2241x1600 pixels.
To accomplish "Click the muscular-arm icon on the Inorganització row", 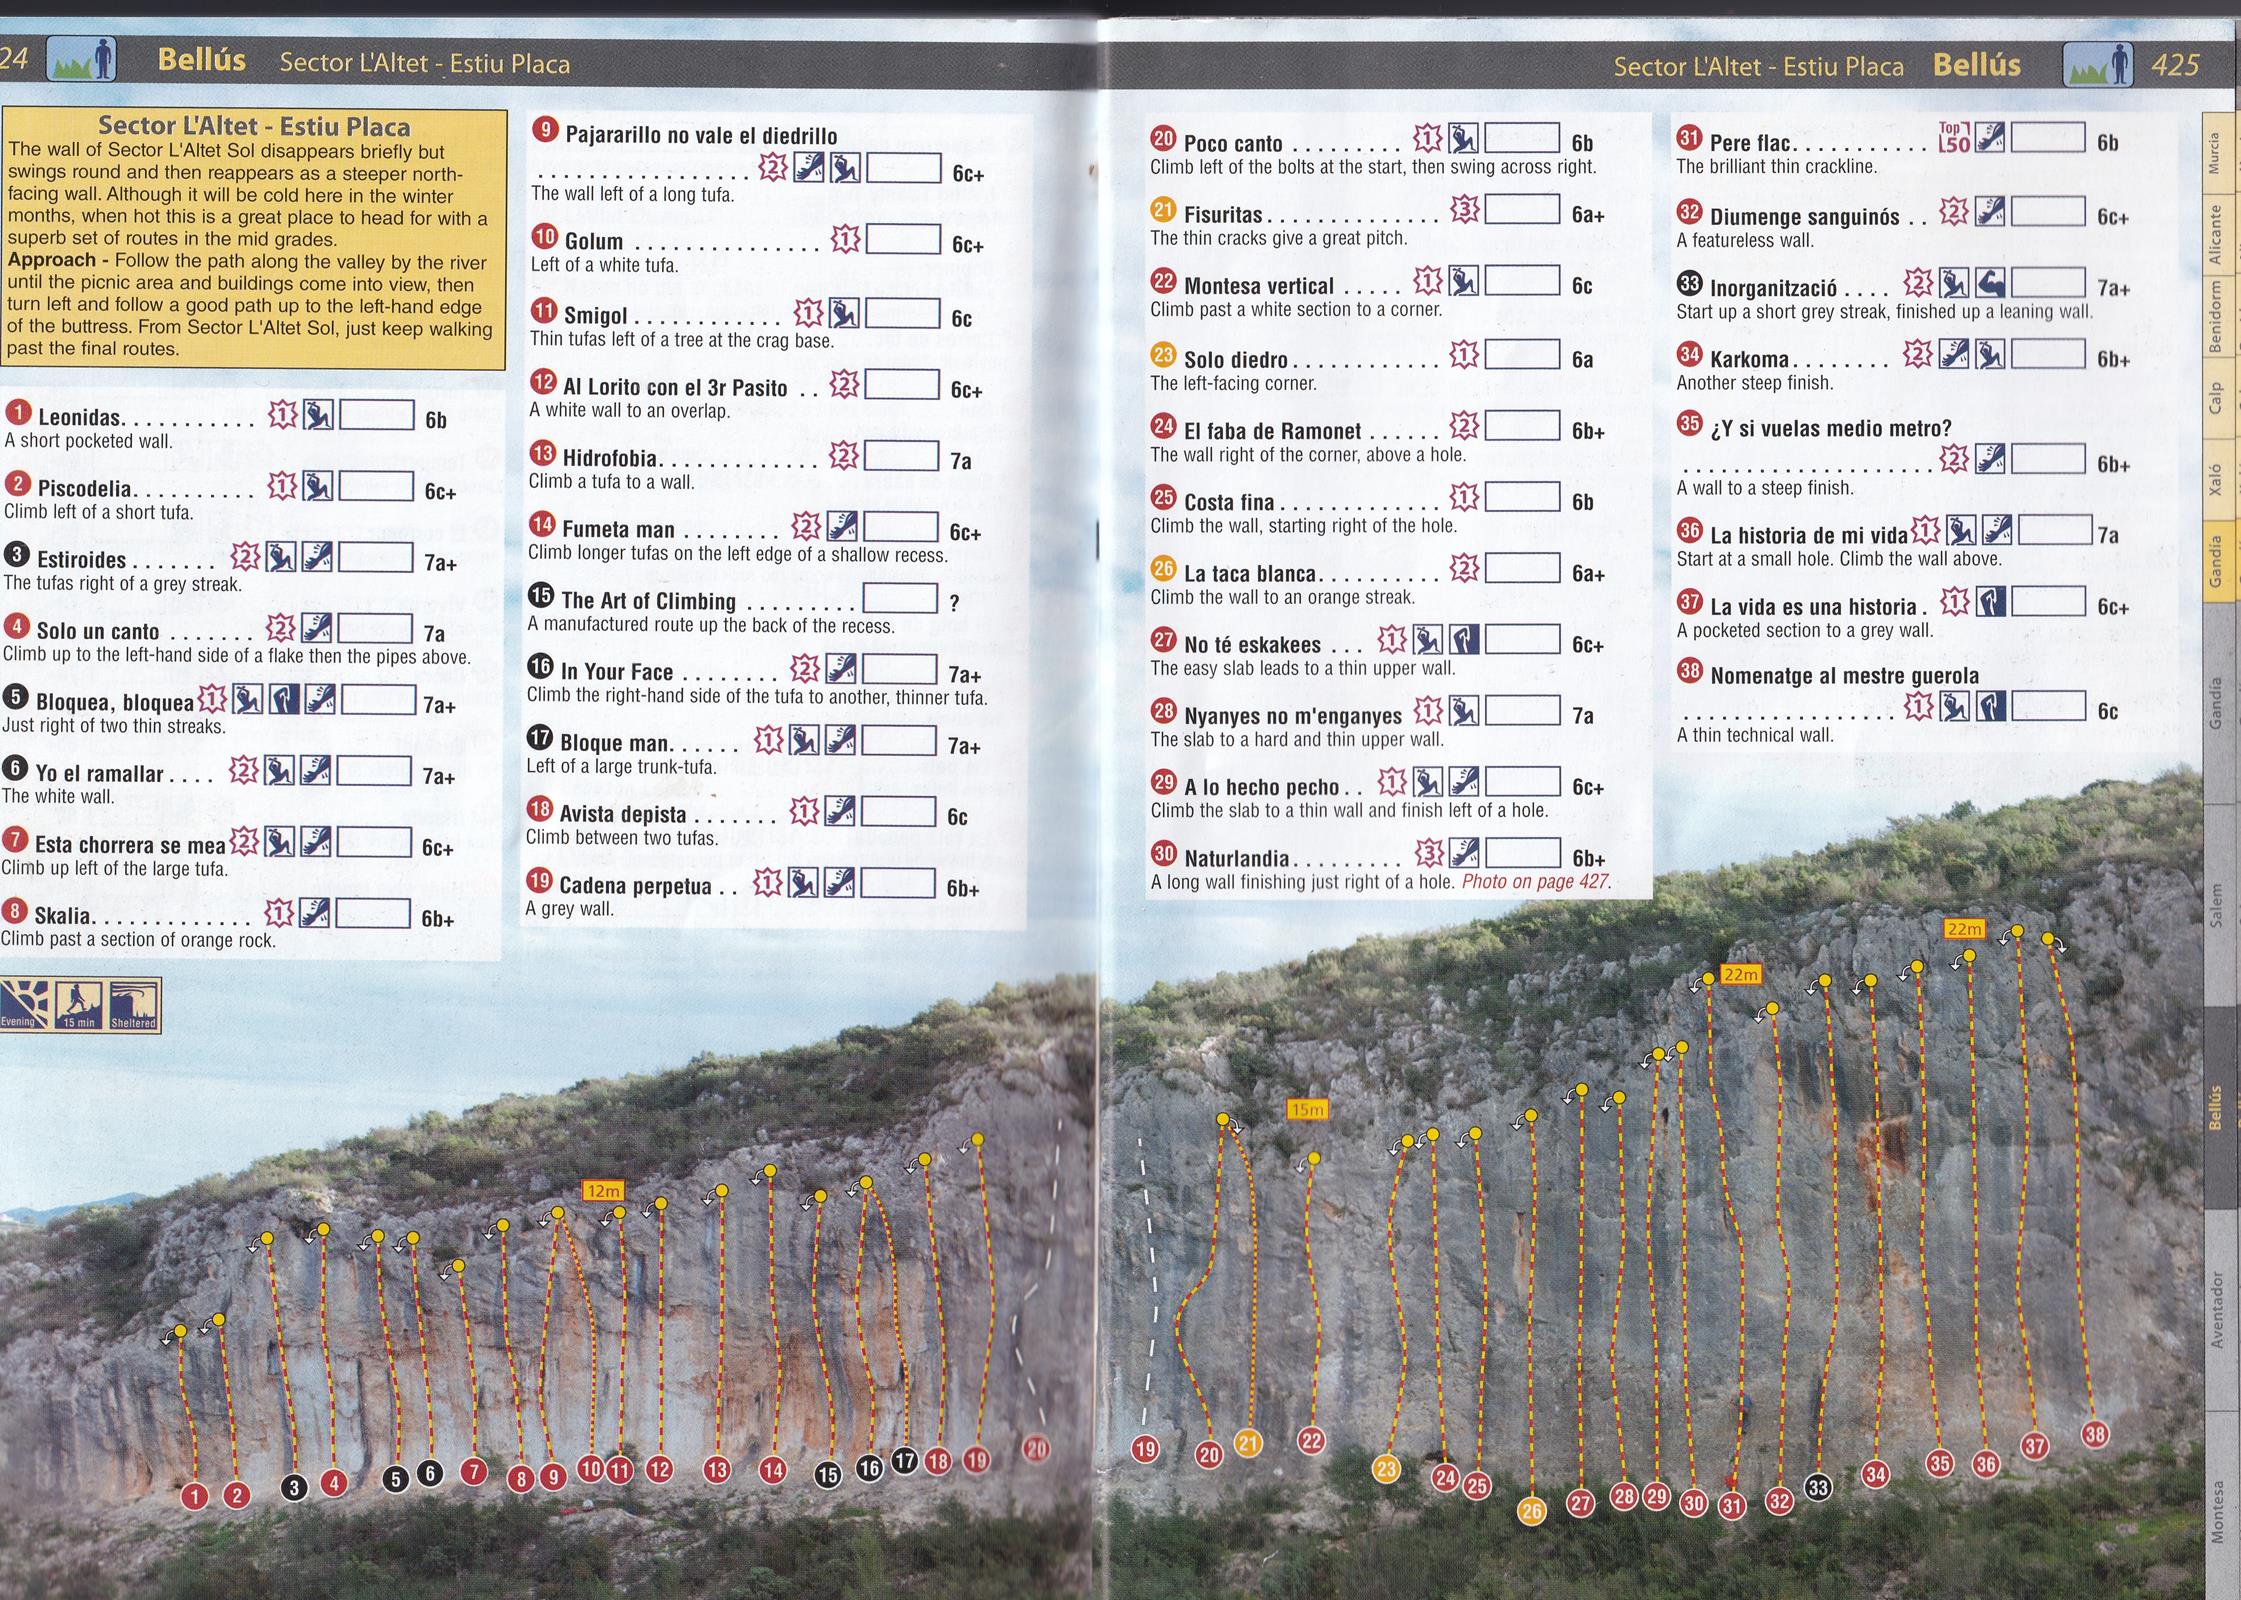I will point(1990,283).
